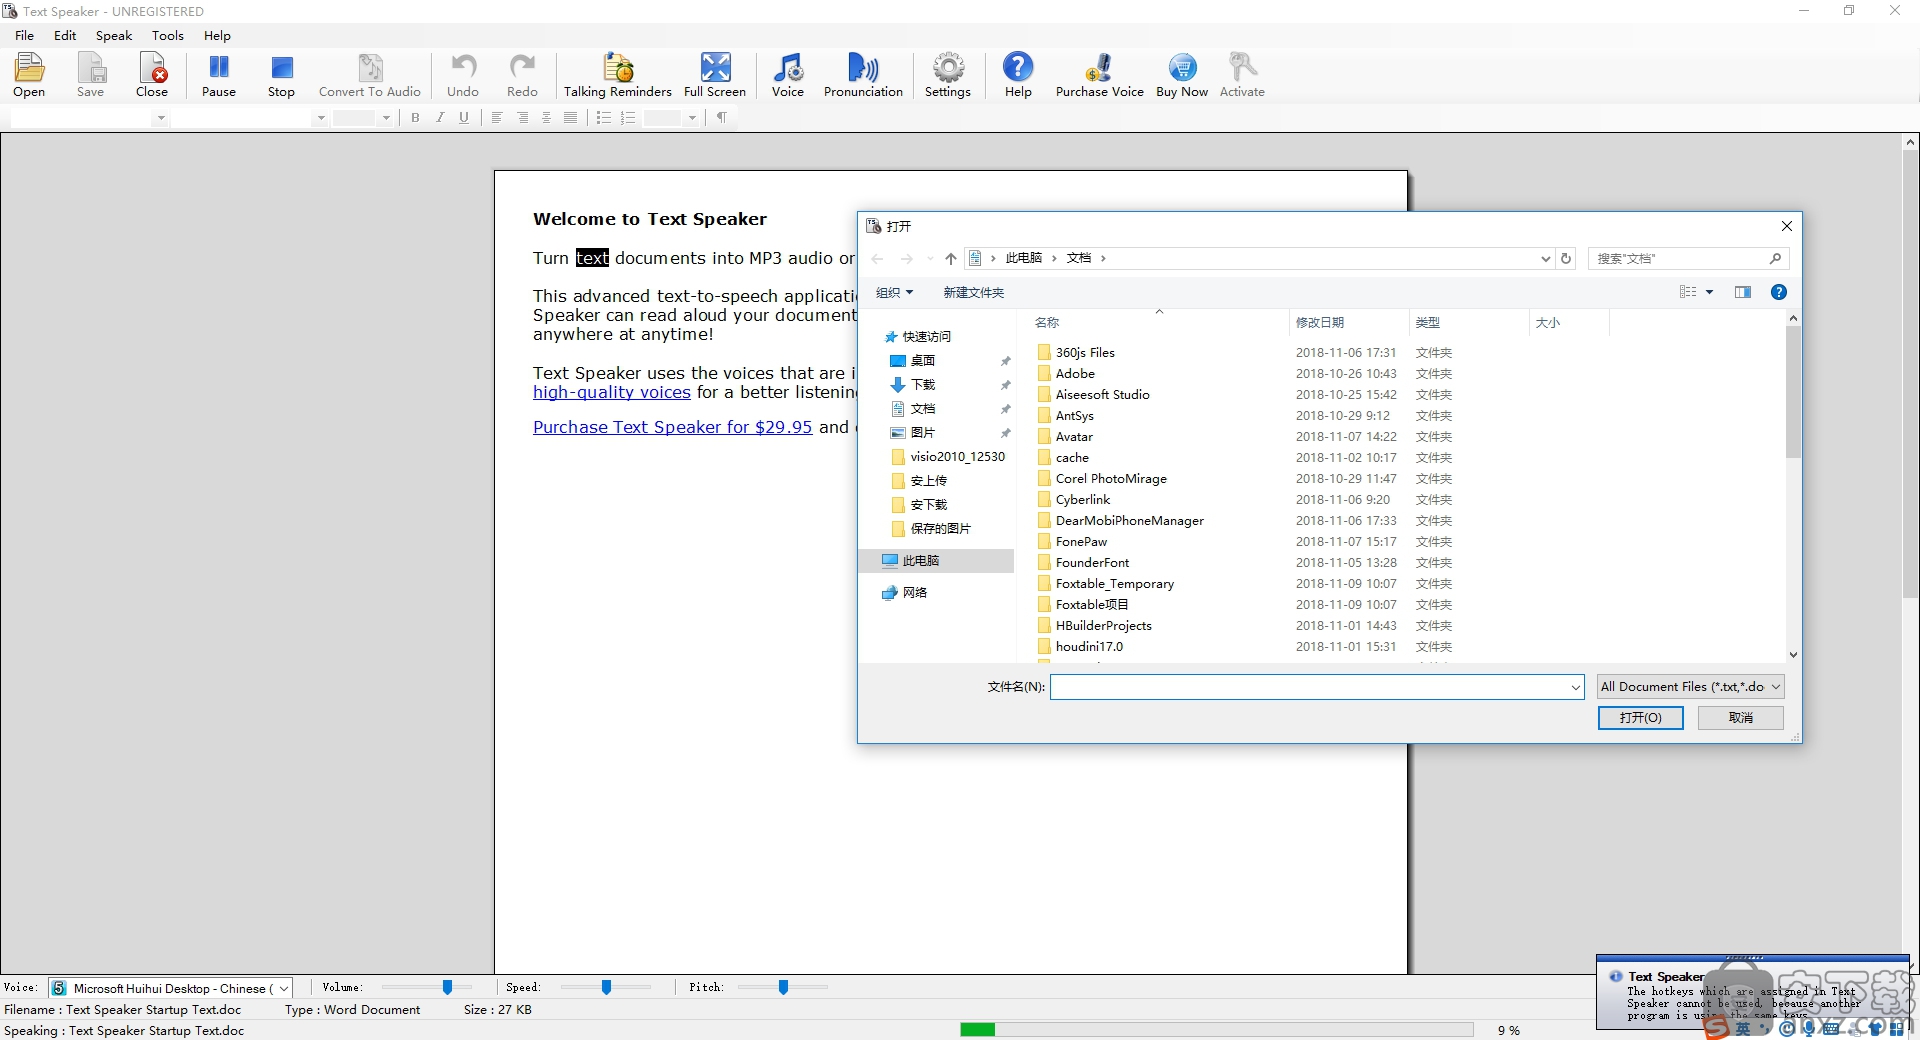Toggle numbered list formatting
Image resolution: width=1920 pixels, height=1040 pixels.
click(628, 118)
